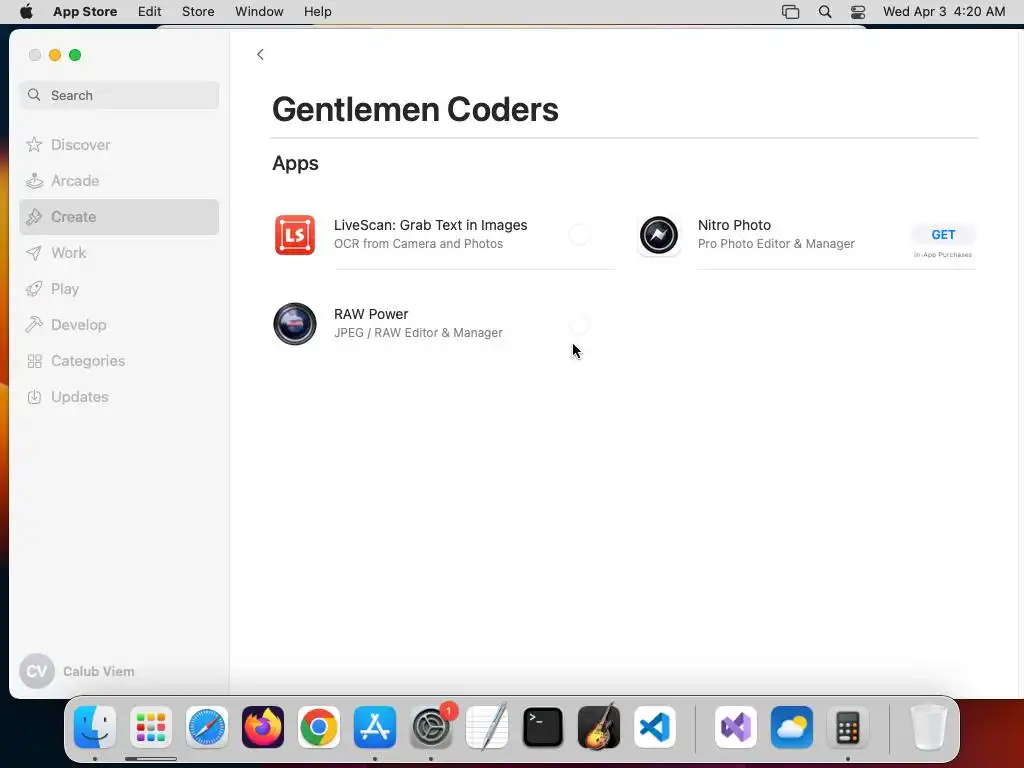
Task: Open the Play section
Action: click(119, 289)
